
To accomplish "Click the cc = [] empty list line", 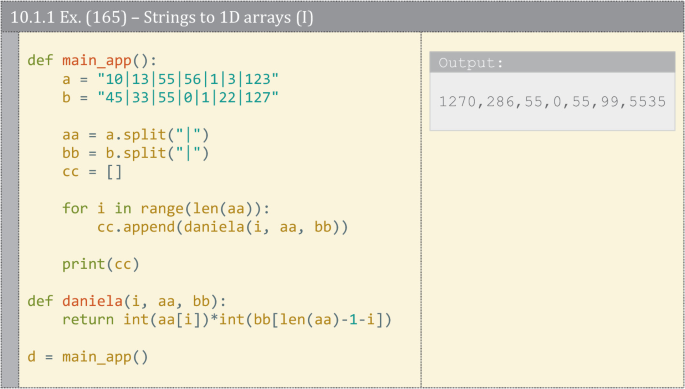I will pos(92,171).
